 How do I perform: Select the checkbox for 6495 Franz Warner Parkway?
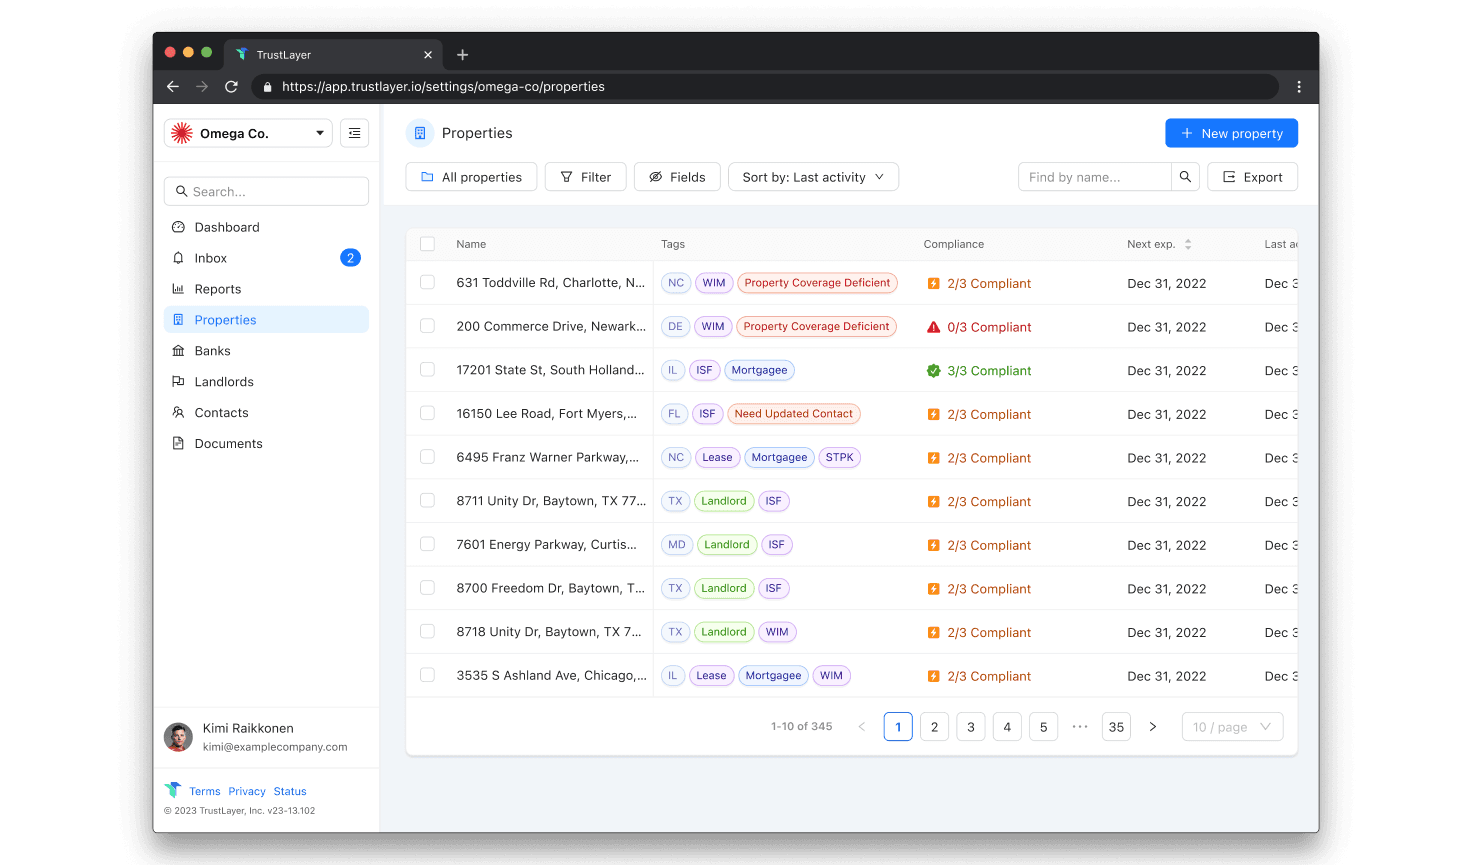point(427,457)
